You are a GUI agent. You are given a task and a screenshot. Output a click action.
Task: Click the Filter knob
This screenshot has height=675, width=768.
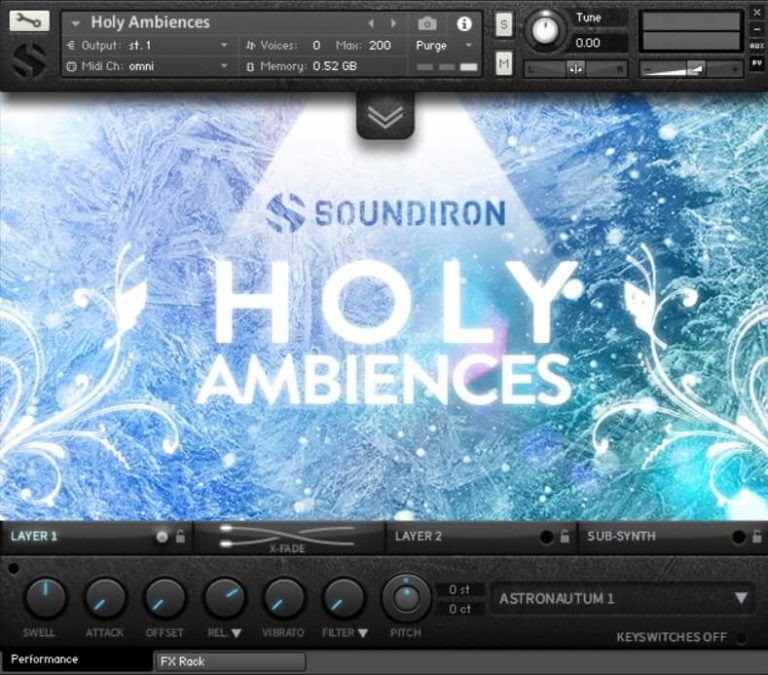343,598
